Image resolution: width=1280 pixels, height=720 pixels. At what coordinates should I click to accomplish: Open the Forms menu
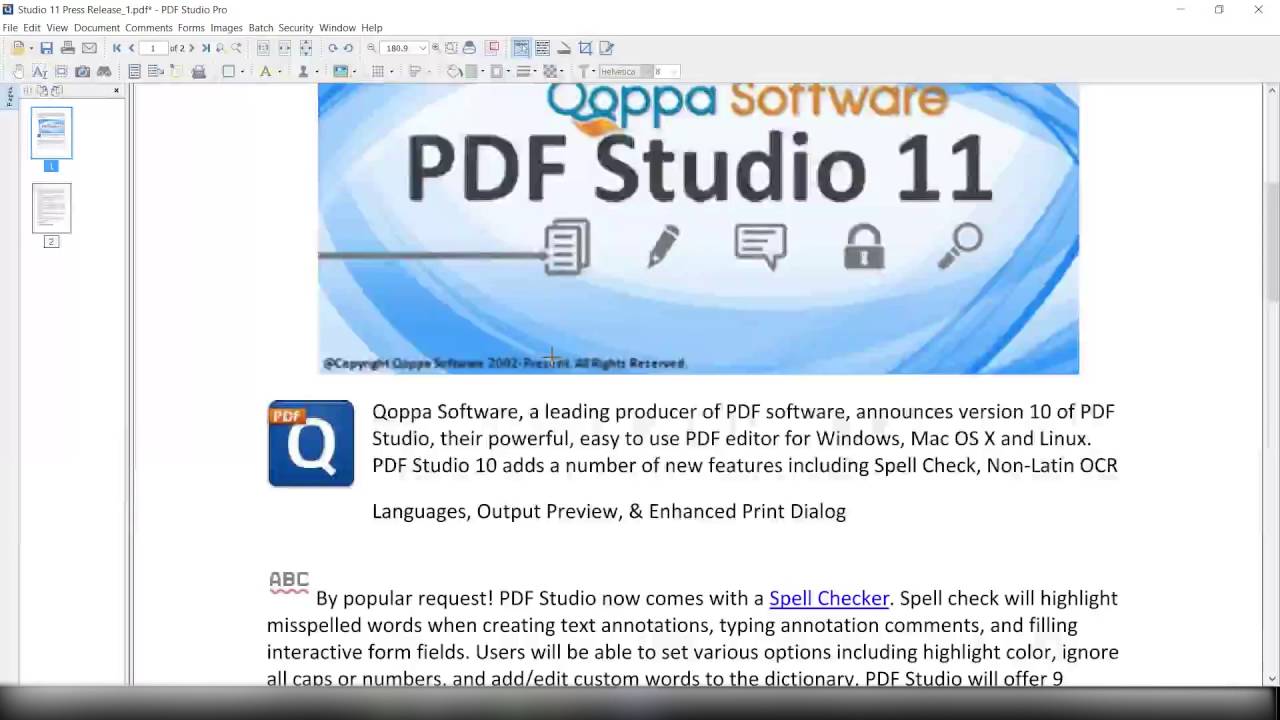[191, 28]
